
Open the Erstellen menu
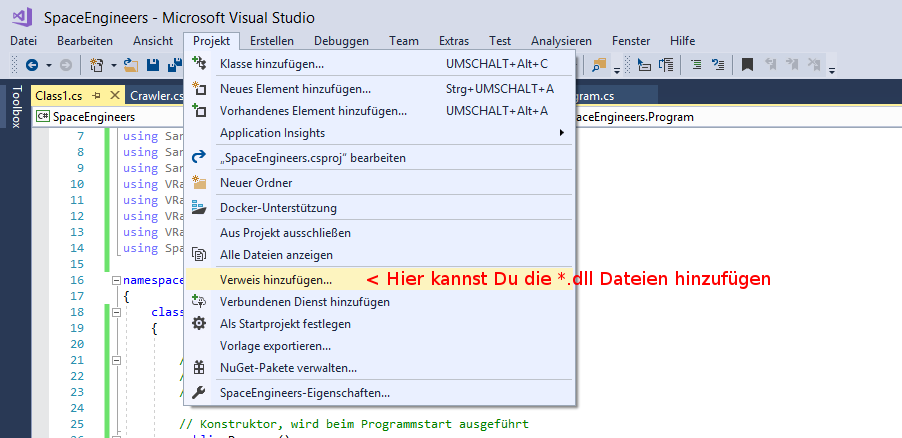[272, 41]
